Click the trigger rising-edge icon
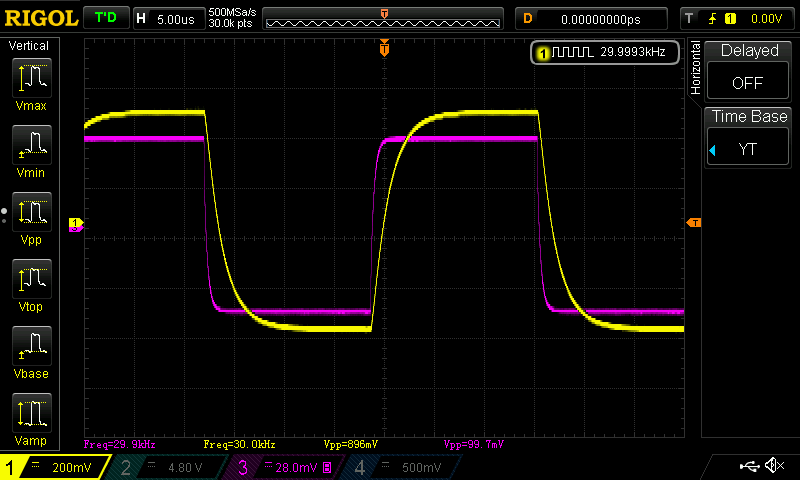The width and height of the screenshot is (800, 480). pos(712,19)
